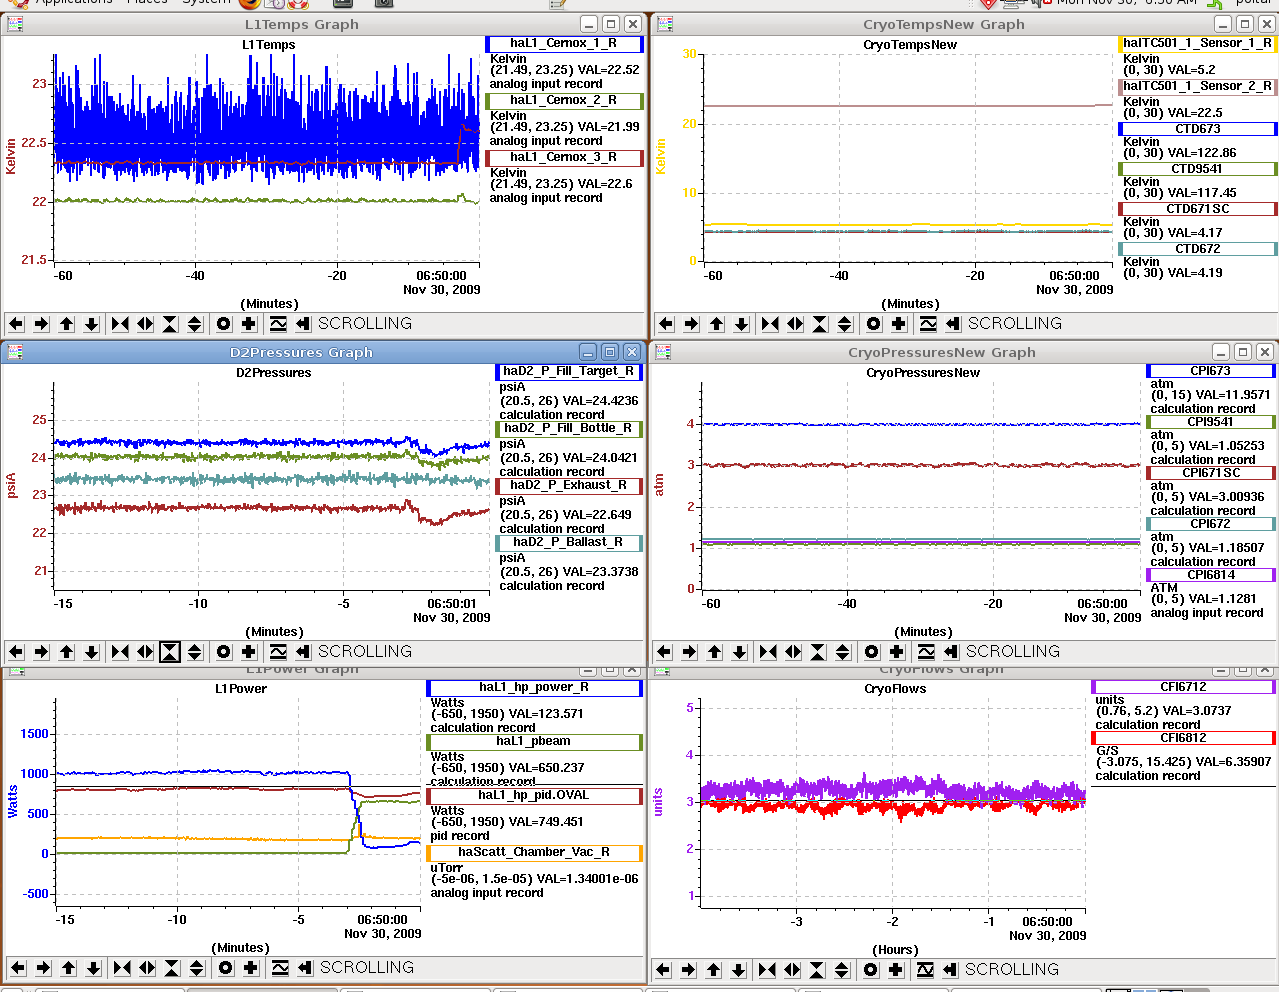Click the vertical expand icon in L1Temps

[x=195, y=324]
